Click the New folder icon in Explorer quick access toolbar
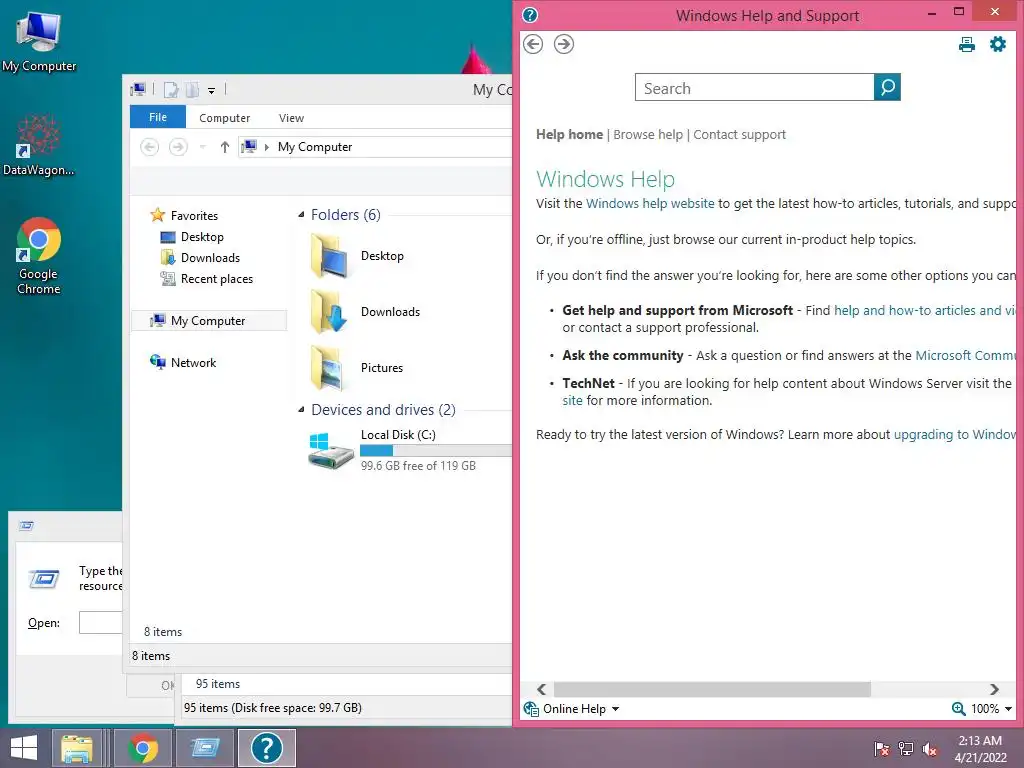Image resolution: width=1024 pixels, height=768 pixels. pos(192,89)
